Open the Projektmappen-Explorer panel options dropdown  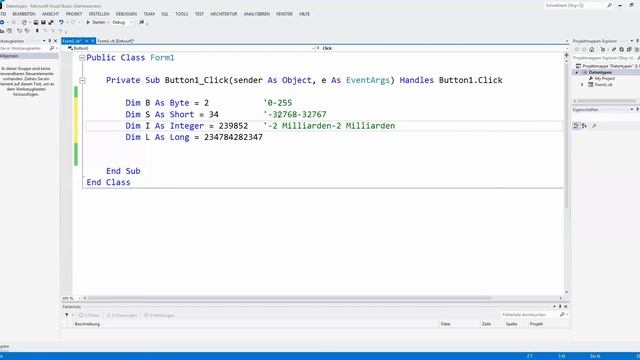tap(632, 41)
